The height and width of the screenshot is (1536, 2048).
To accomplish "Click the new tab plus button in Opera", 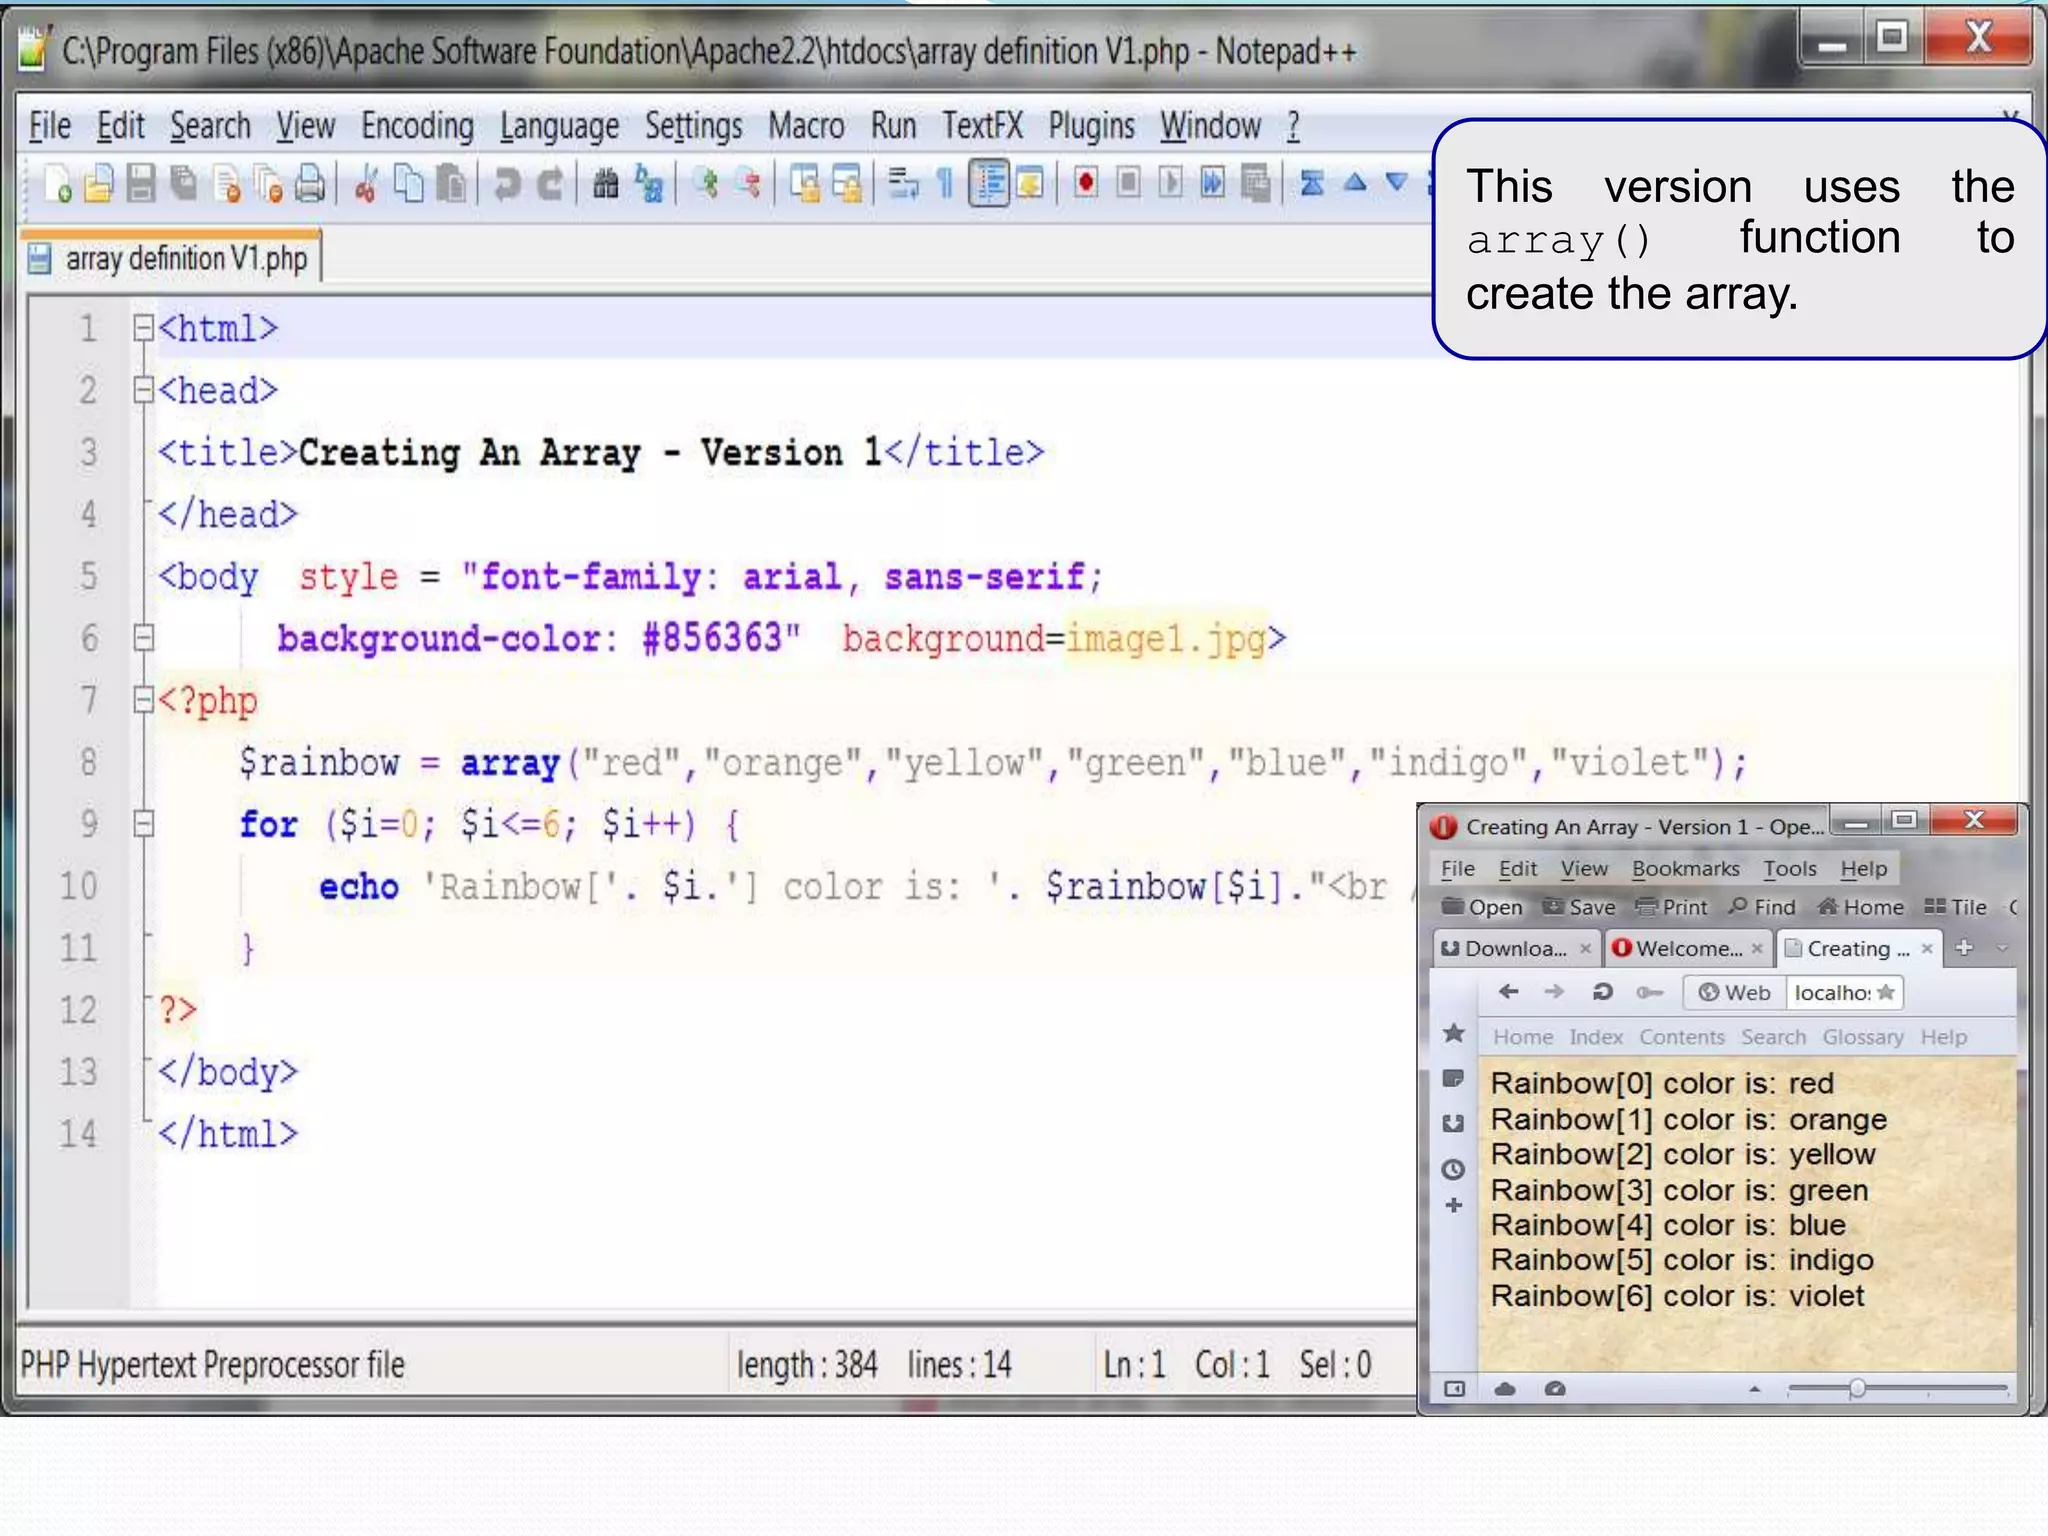I will (1964, 947).
